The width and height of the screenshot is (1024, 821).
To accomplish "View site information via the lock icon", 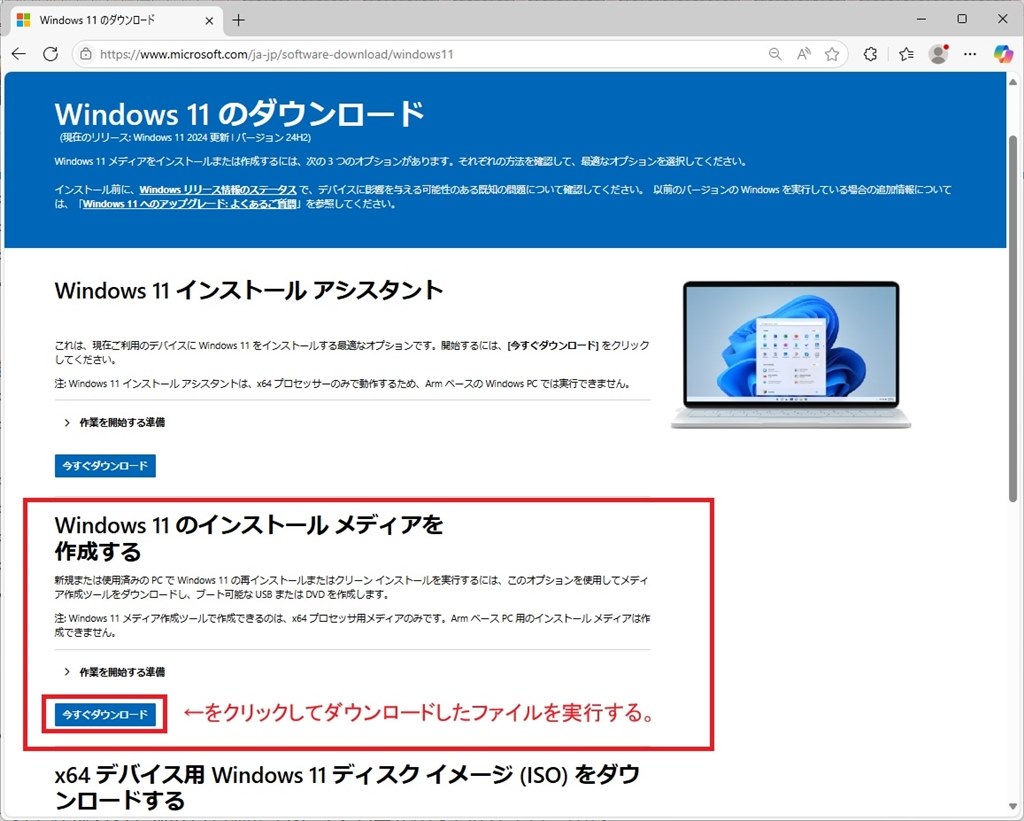I will tap(86, 54).
